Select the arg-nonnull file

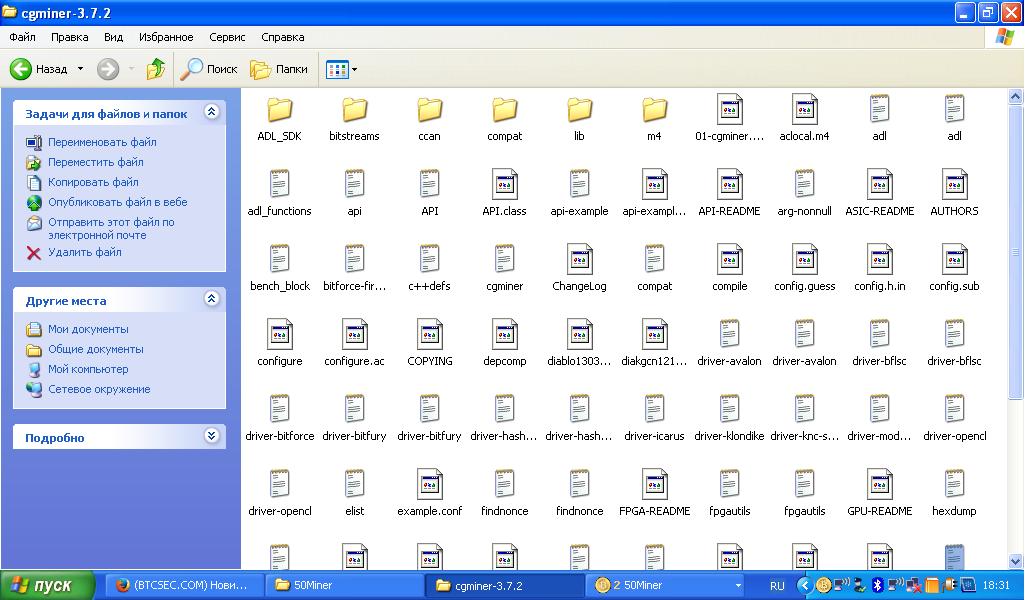(804, 194)
